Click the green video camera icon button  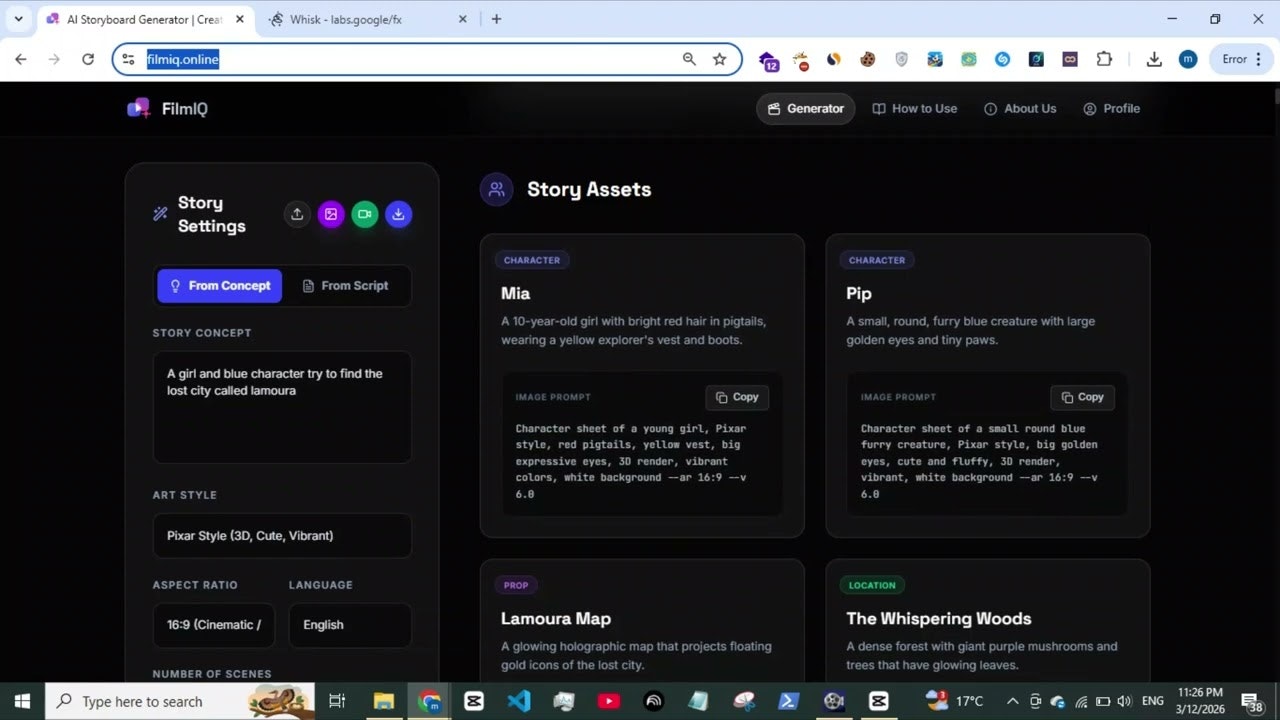[x=365, y=214]
